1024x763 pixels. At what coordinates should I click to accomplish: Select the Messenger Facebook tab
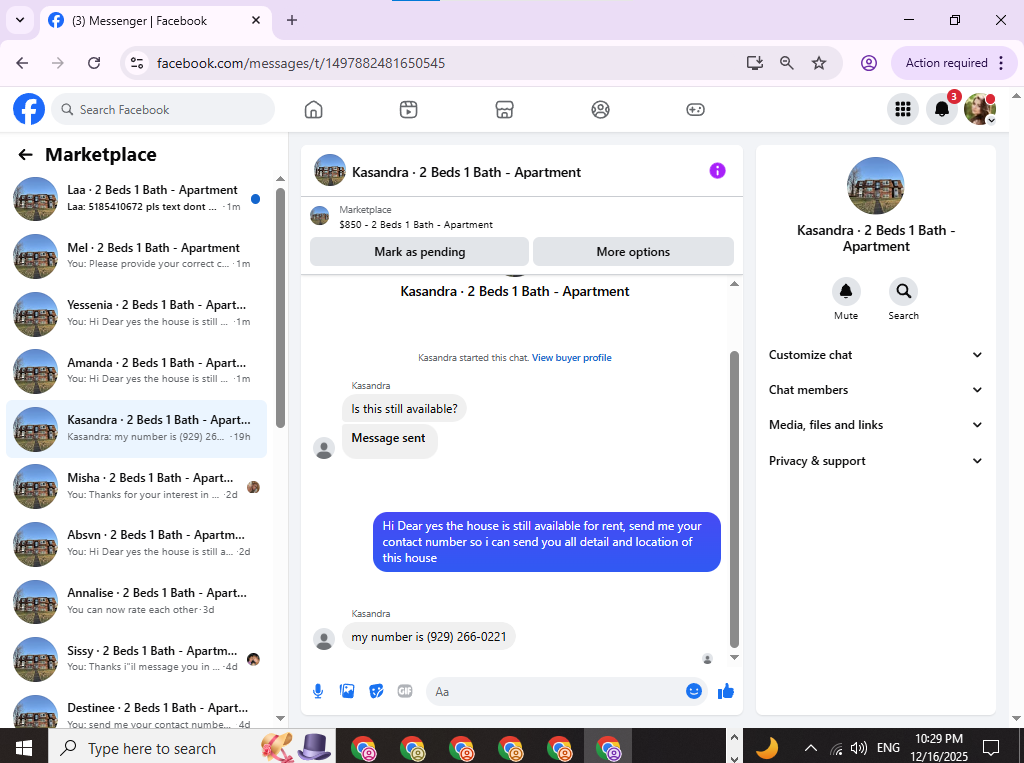pos(155,20)
